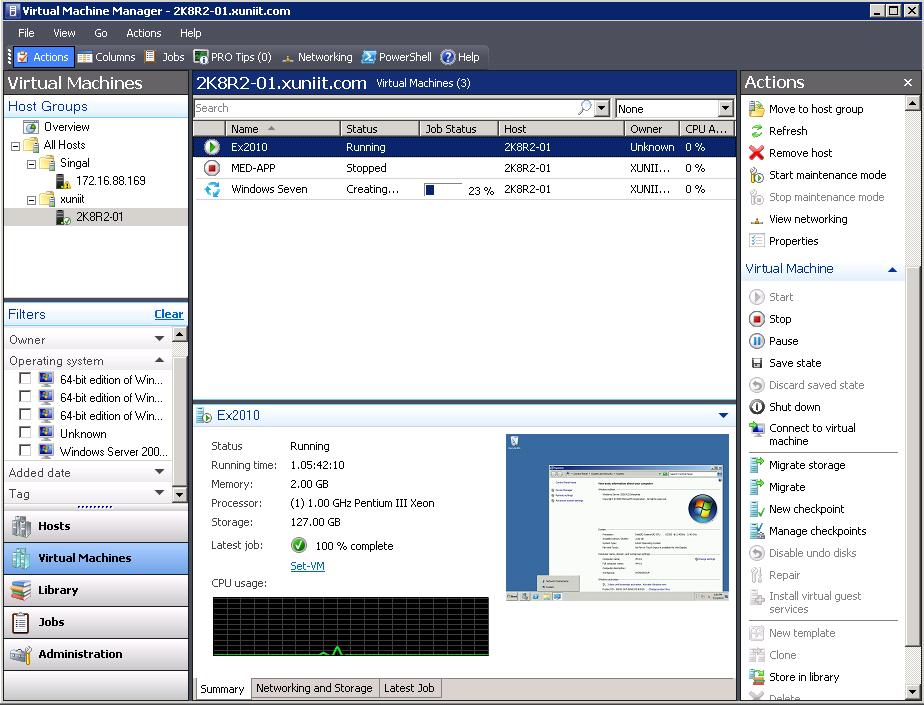924x705 pixels.
Task: Open the Library navigation pane
Action: (96, 590)
